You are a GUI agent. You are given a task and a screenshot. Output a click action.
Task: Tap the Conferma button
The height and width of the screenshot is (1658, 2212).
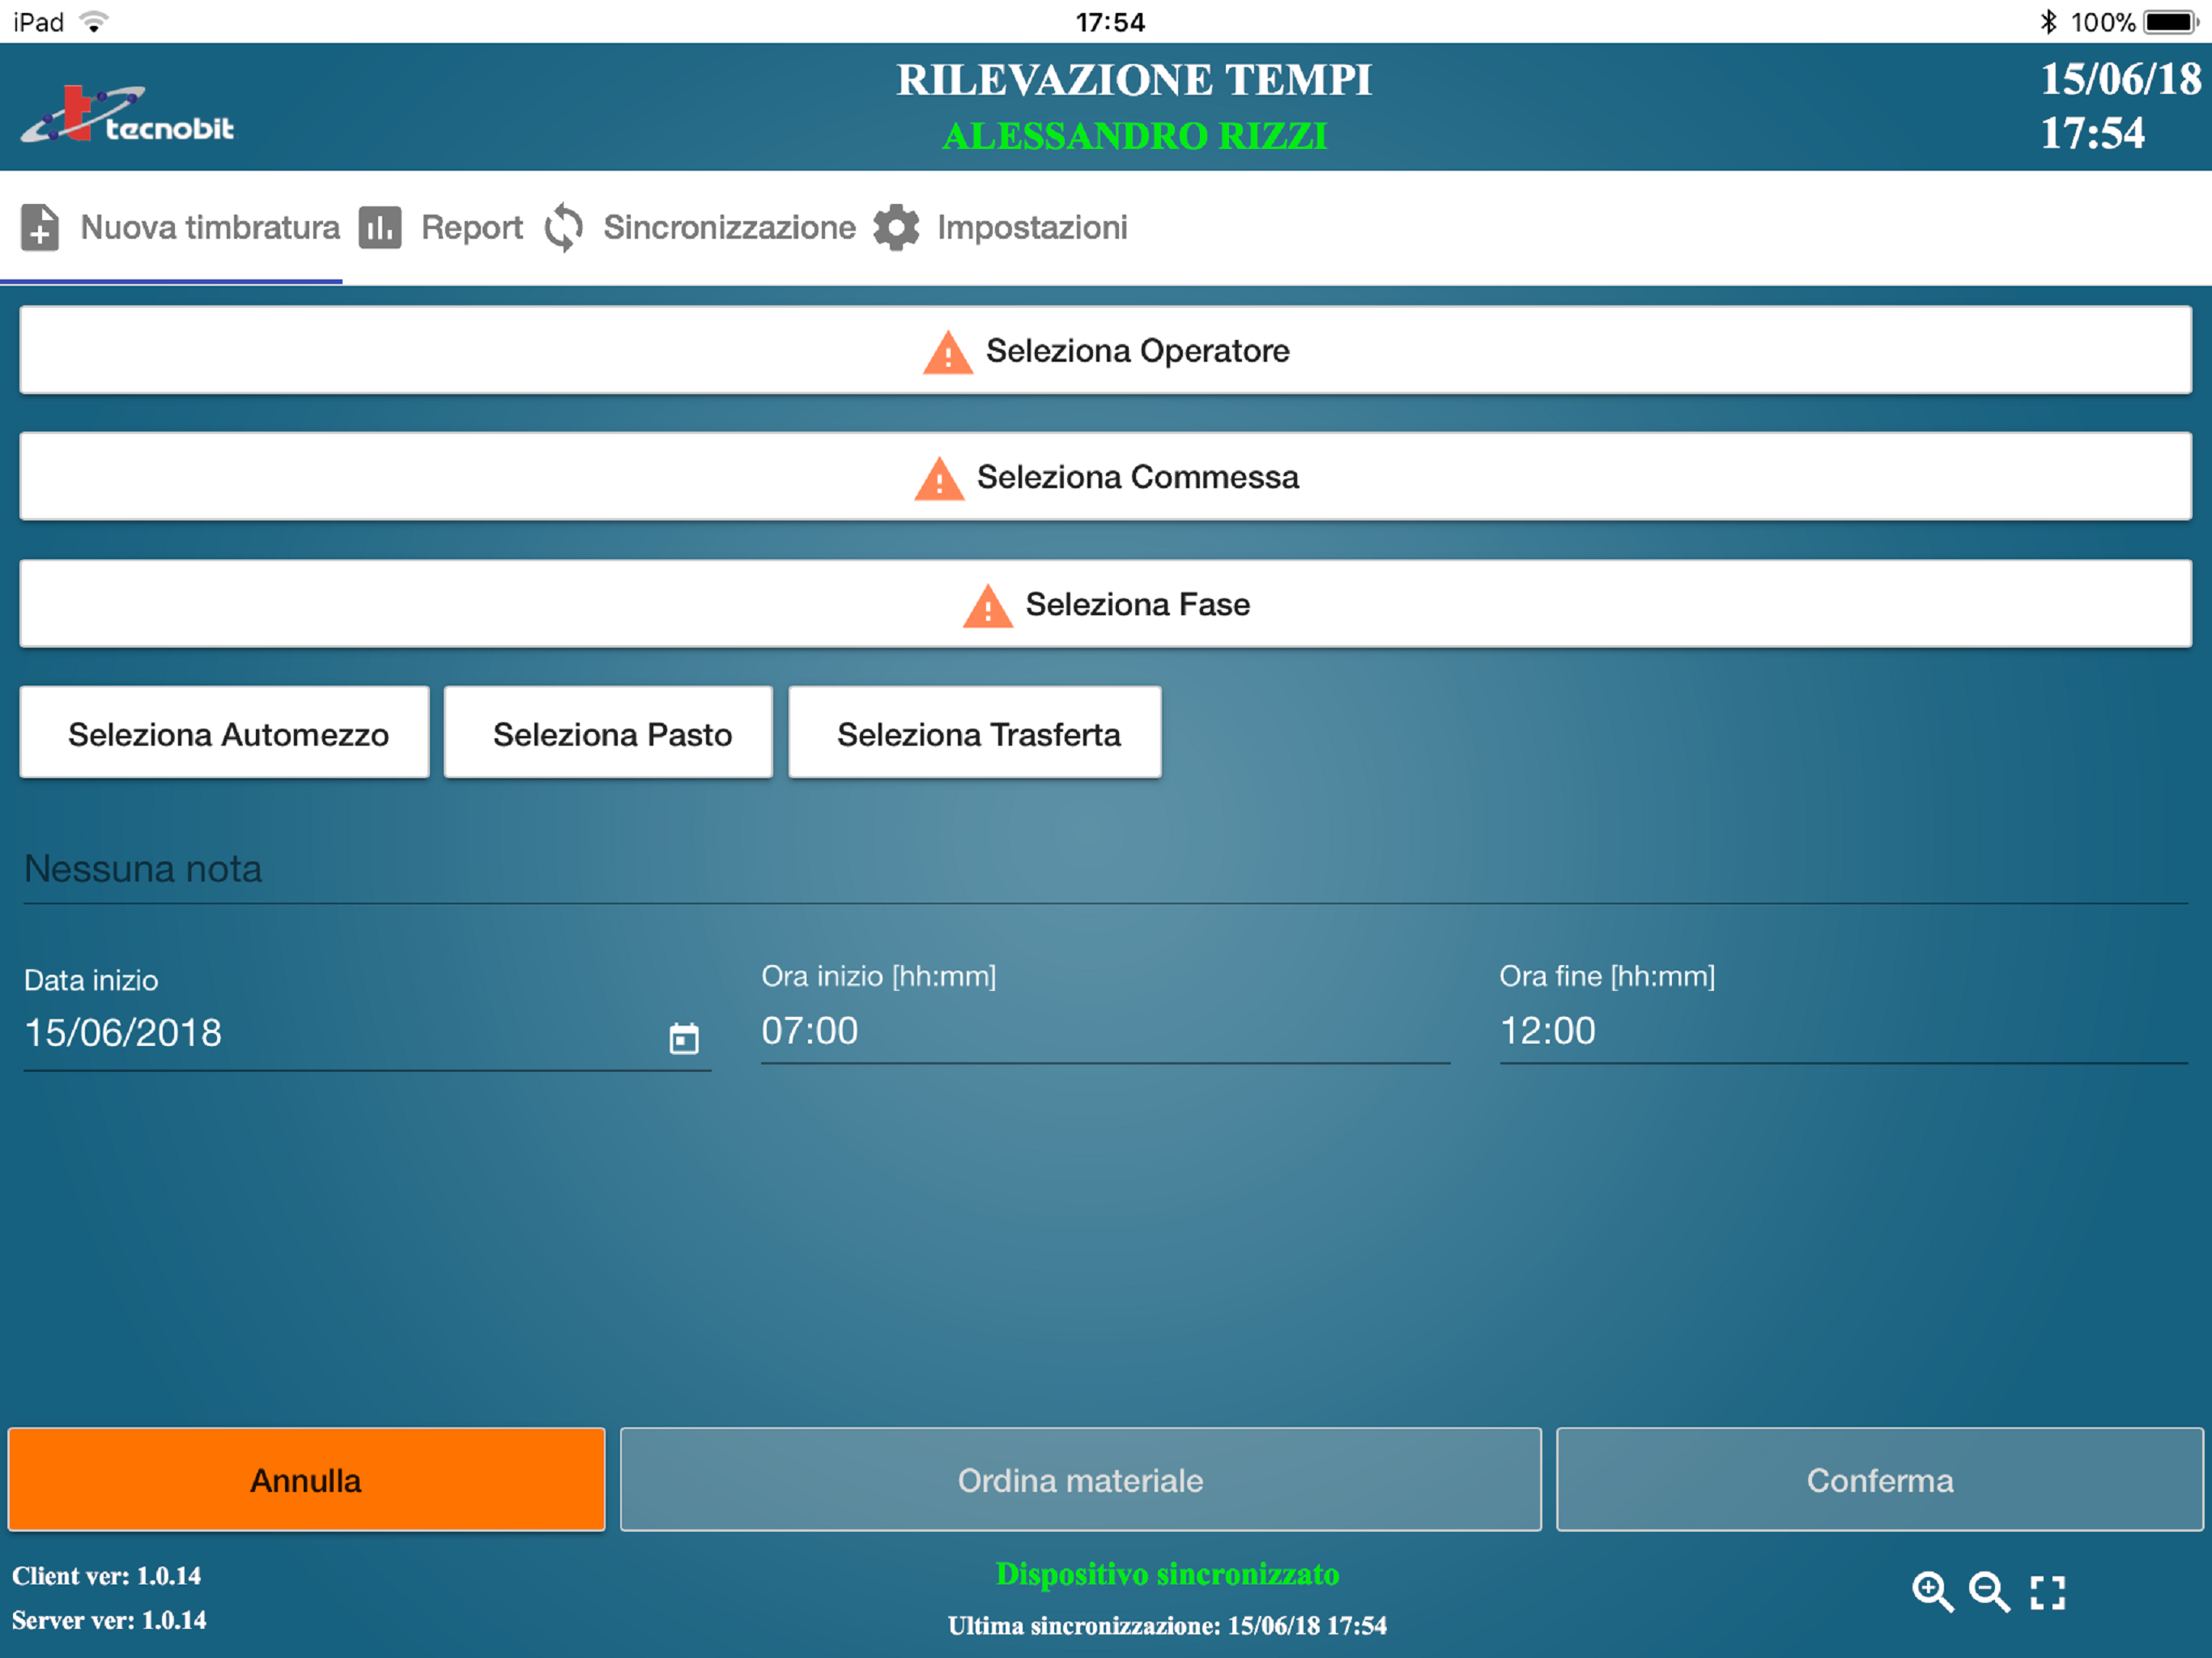1880,1480
